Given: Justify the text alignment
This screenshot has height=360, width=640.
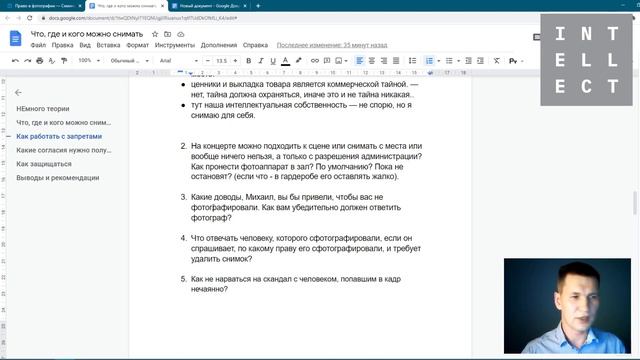Looking at the screenshot, I should tap(396, 61).
